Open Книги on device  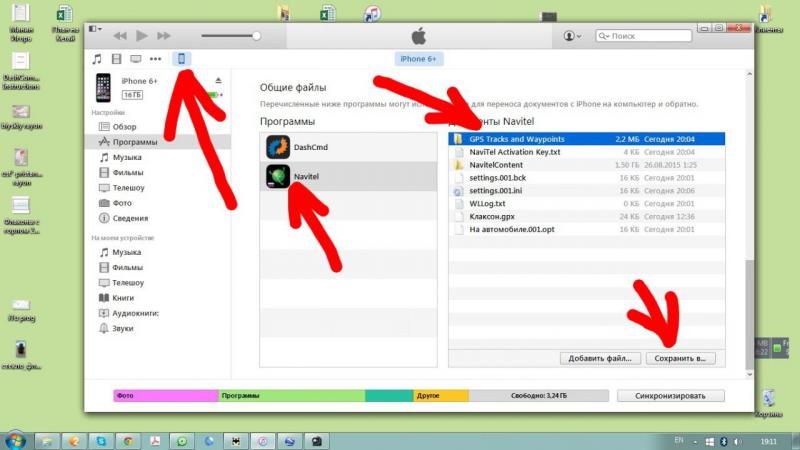(x=123, y=298)
